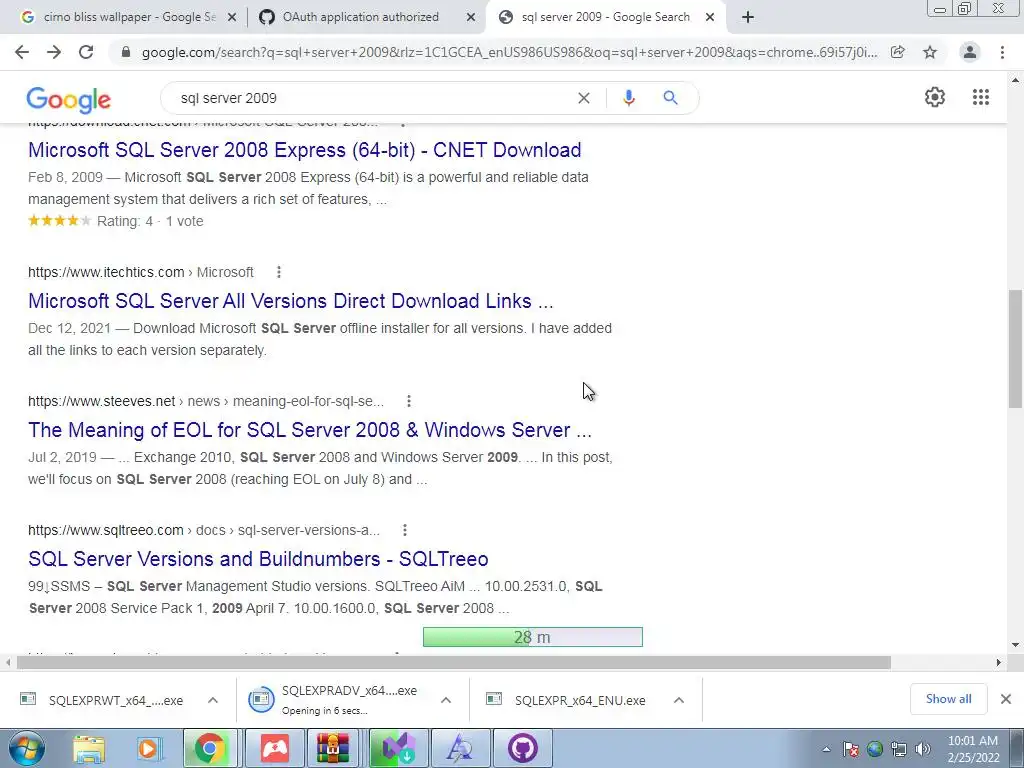Open the SQLEXPRADV_x64 download item

[338, 700]
